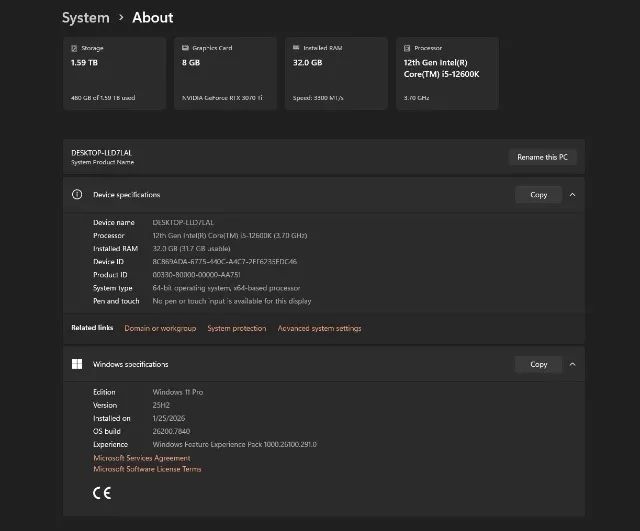Open the System protection link

[237, 328]
